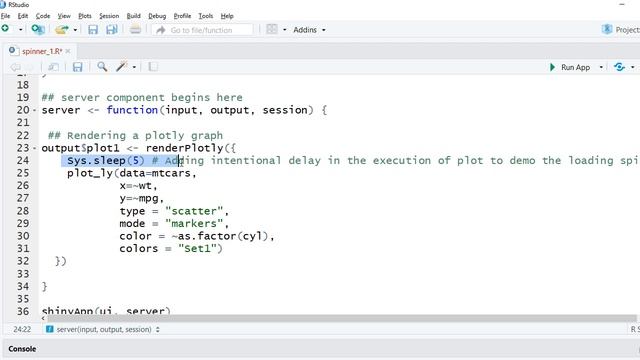Image resolution: width=640 pixels, height=360 pixels.
Task: Open the Debug menu
Action: click(x=157, y=16)
